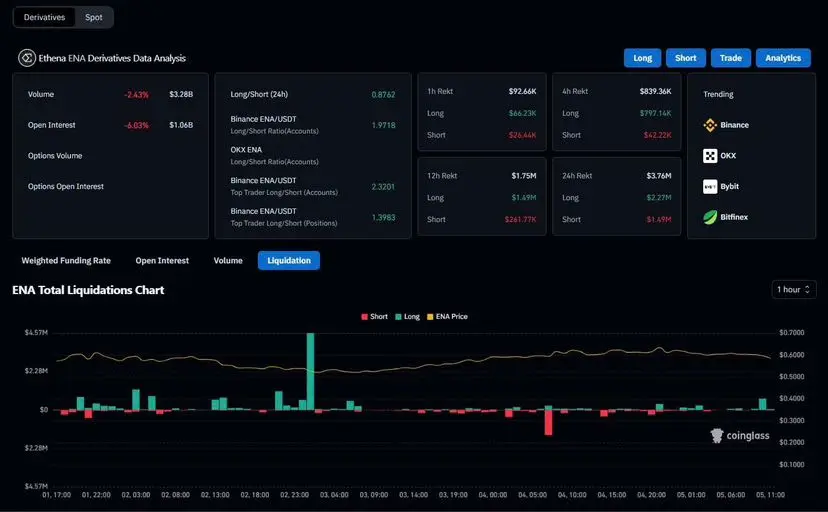This screenshot has height=512, width=828.
Task: Click the Volume change -2.43%
Action: click(x=136, y=94)
